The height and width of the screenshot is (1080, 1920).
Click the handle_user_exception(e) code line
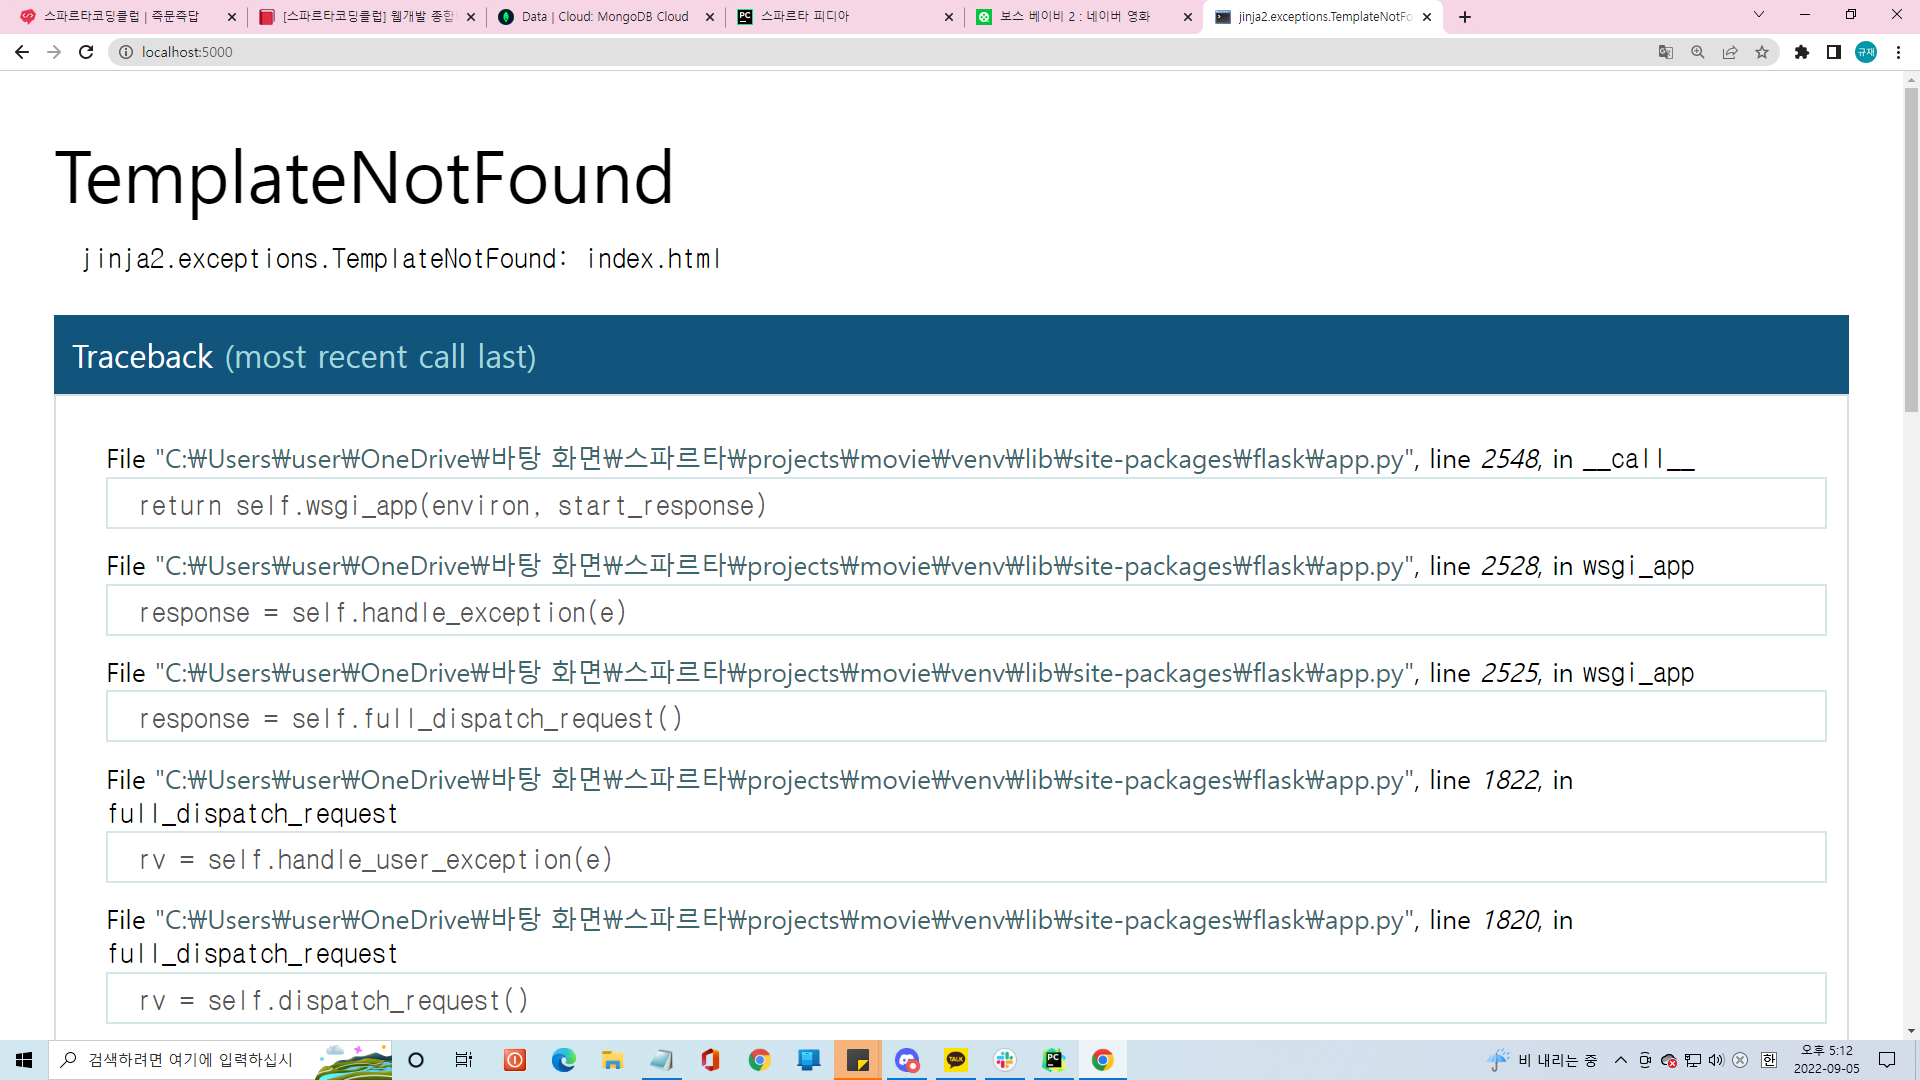[x=966, y=858]
